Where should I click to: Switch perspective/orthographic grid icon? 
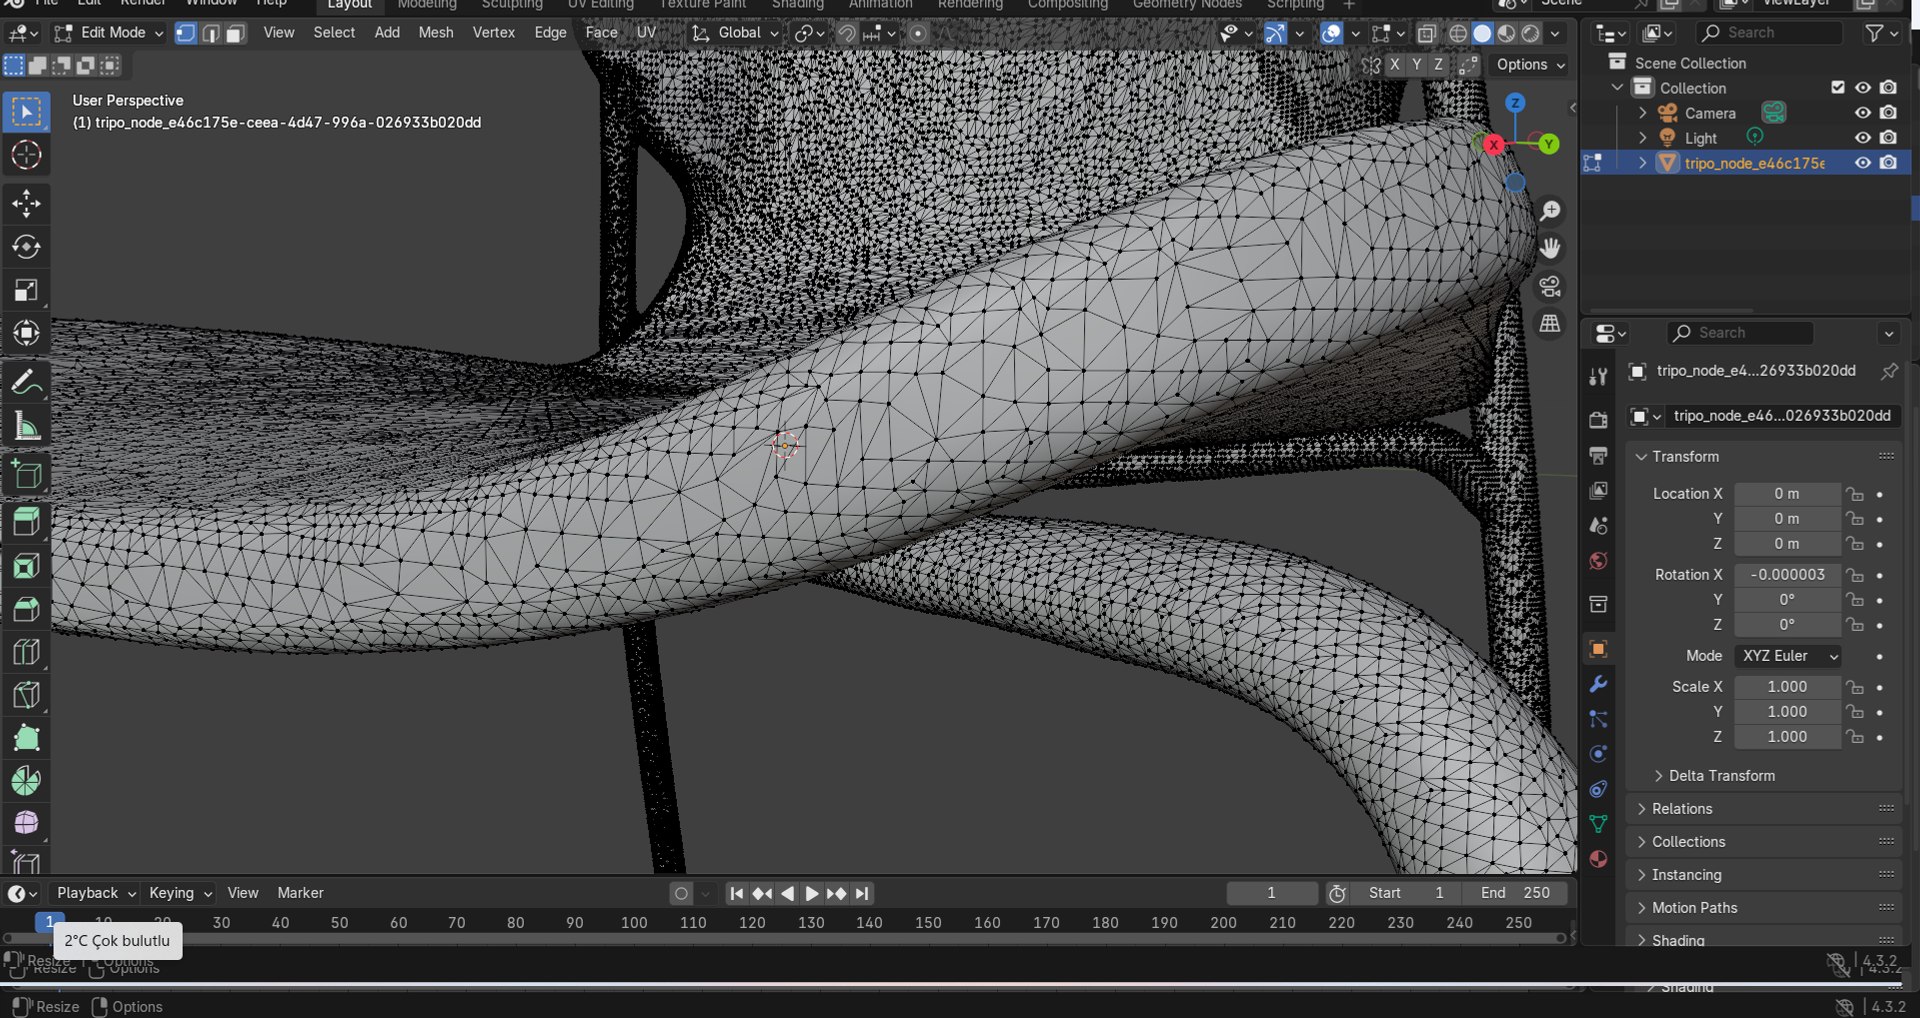[x=1550, y=324]
